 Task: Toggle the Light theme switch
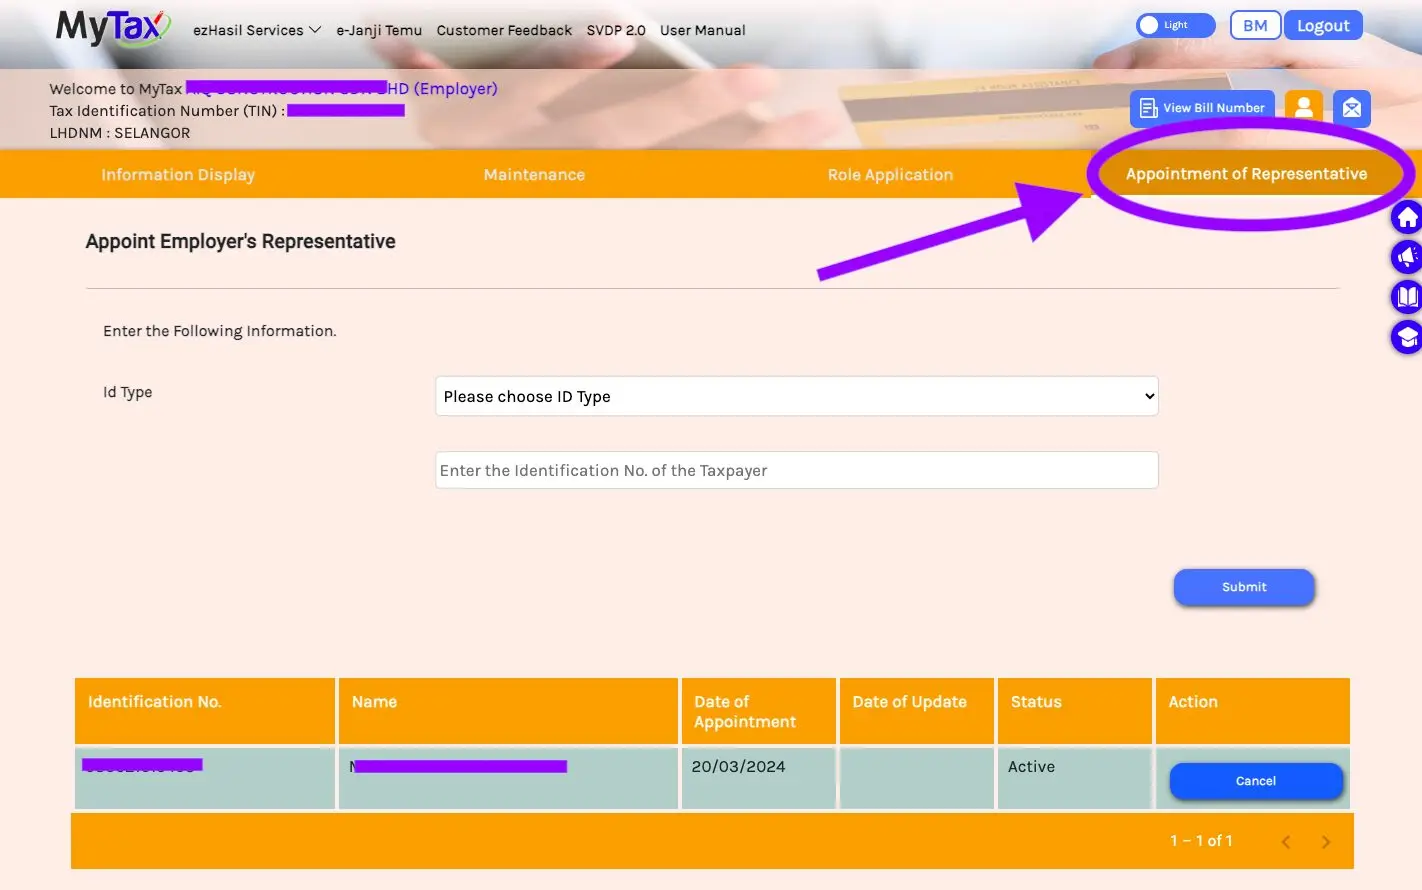1175,25
